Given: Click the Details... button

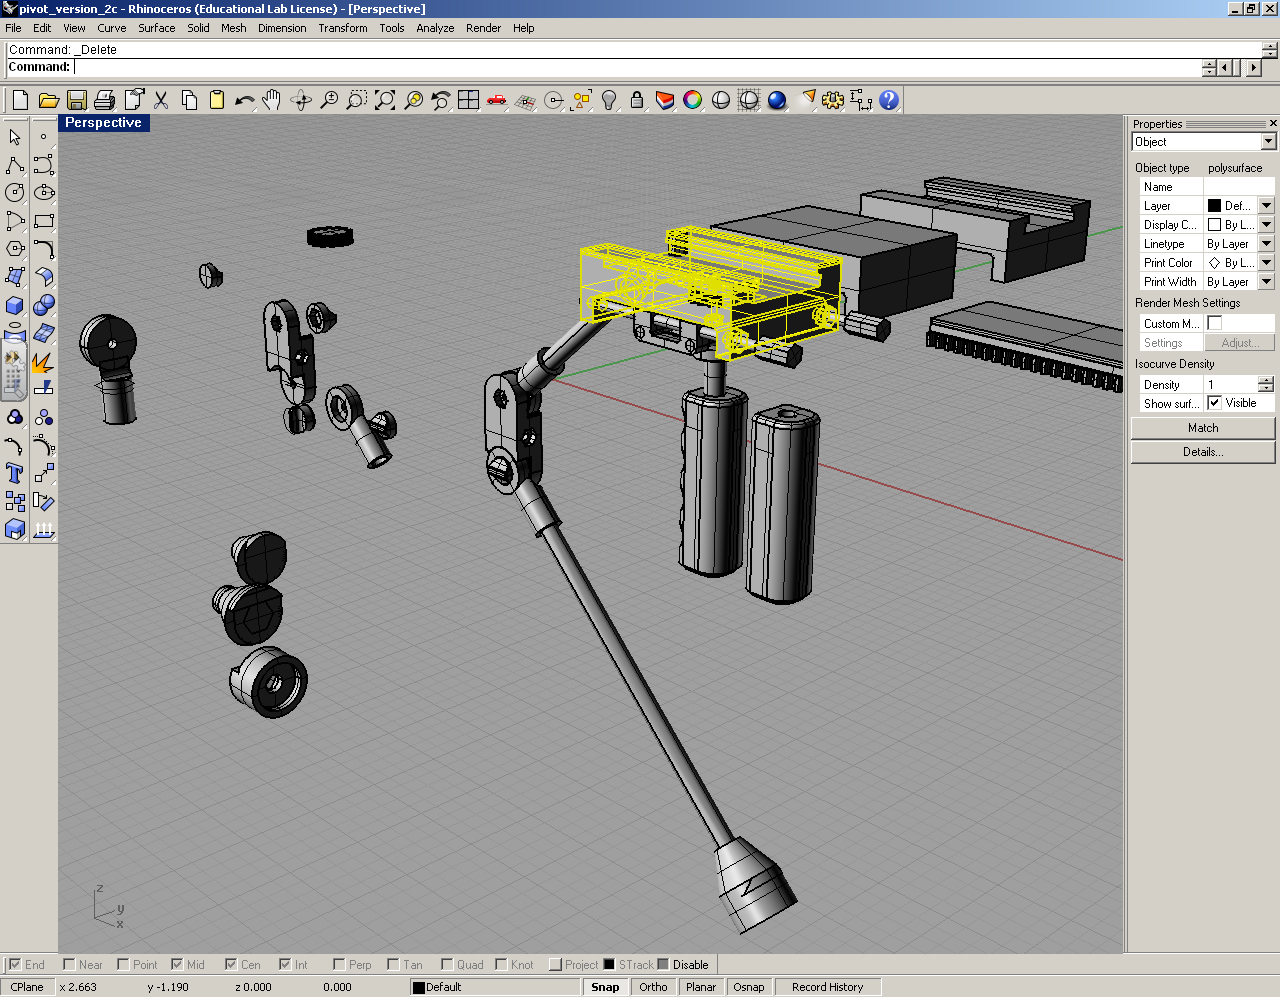Looking at the screenshot, I should pos(1203,452).
